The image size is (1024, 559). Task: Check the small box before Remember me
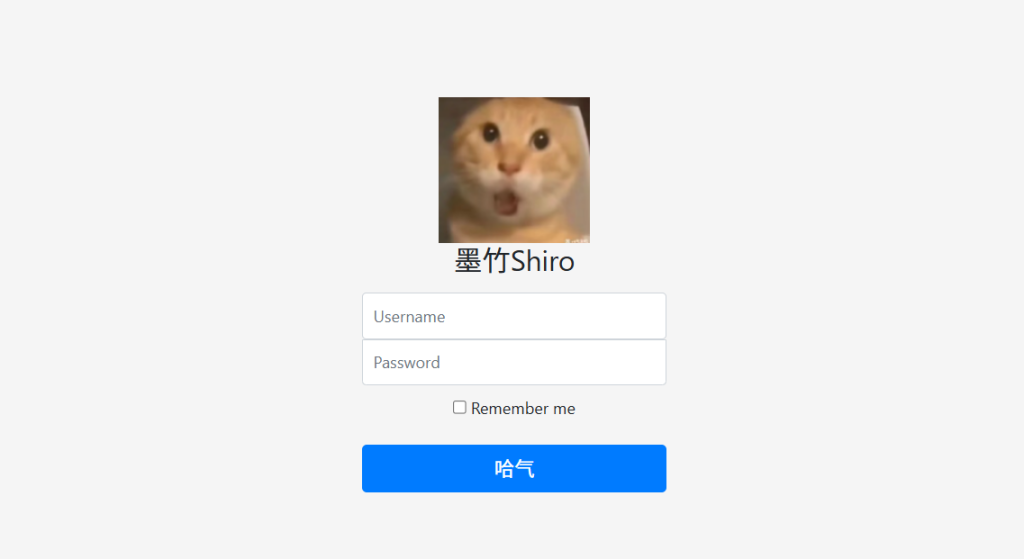tap(460, 407)
